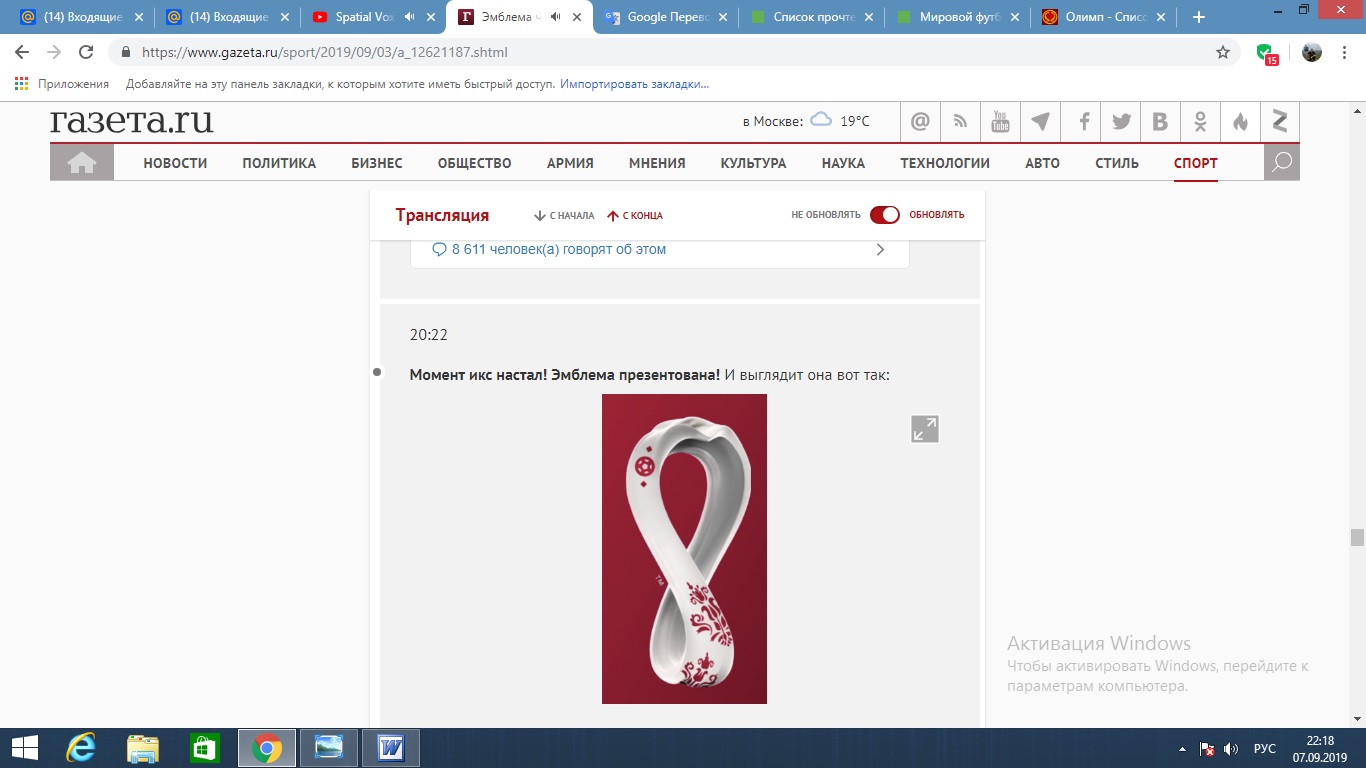
Task: Open the Gazeta.ru mail (@) icon
Action: point(920,122)
